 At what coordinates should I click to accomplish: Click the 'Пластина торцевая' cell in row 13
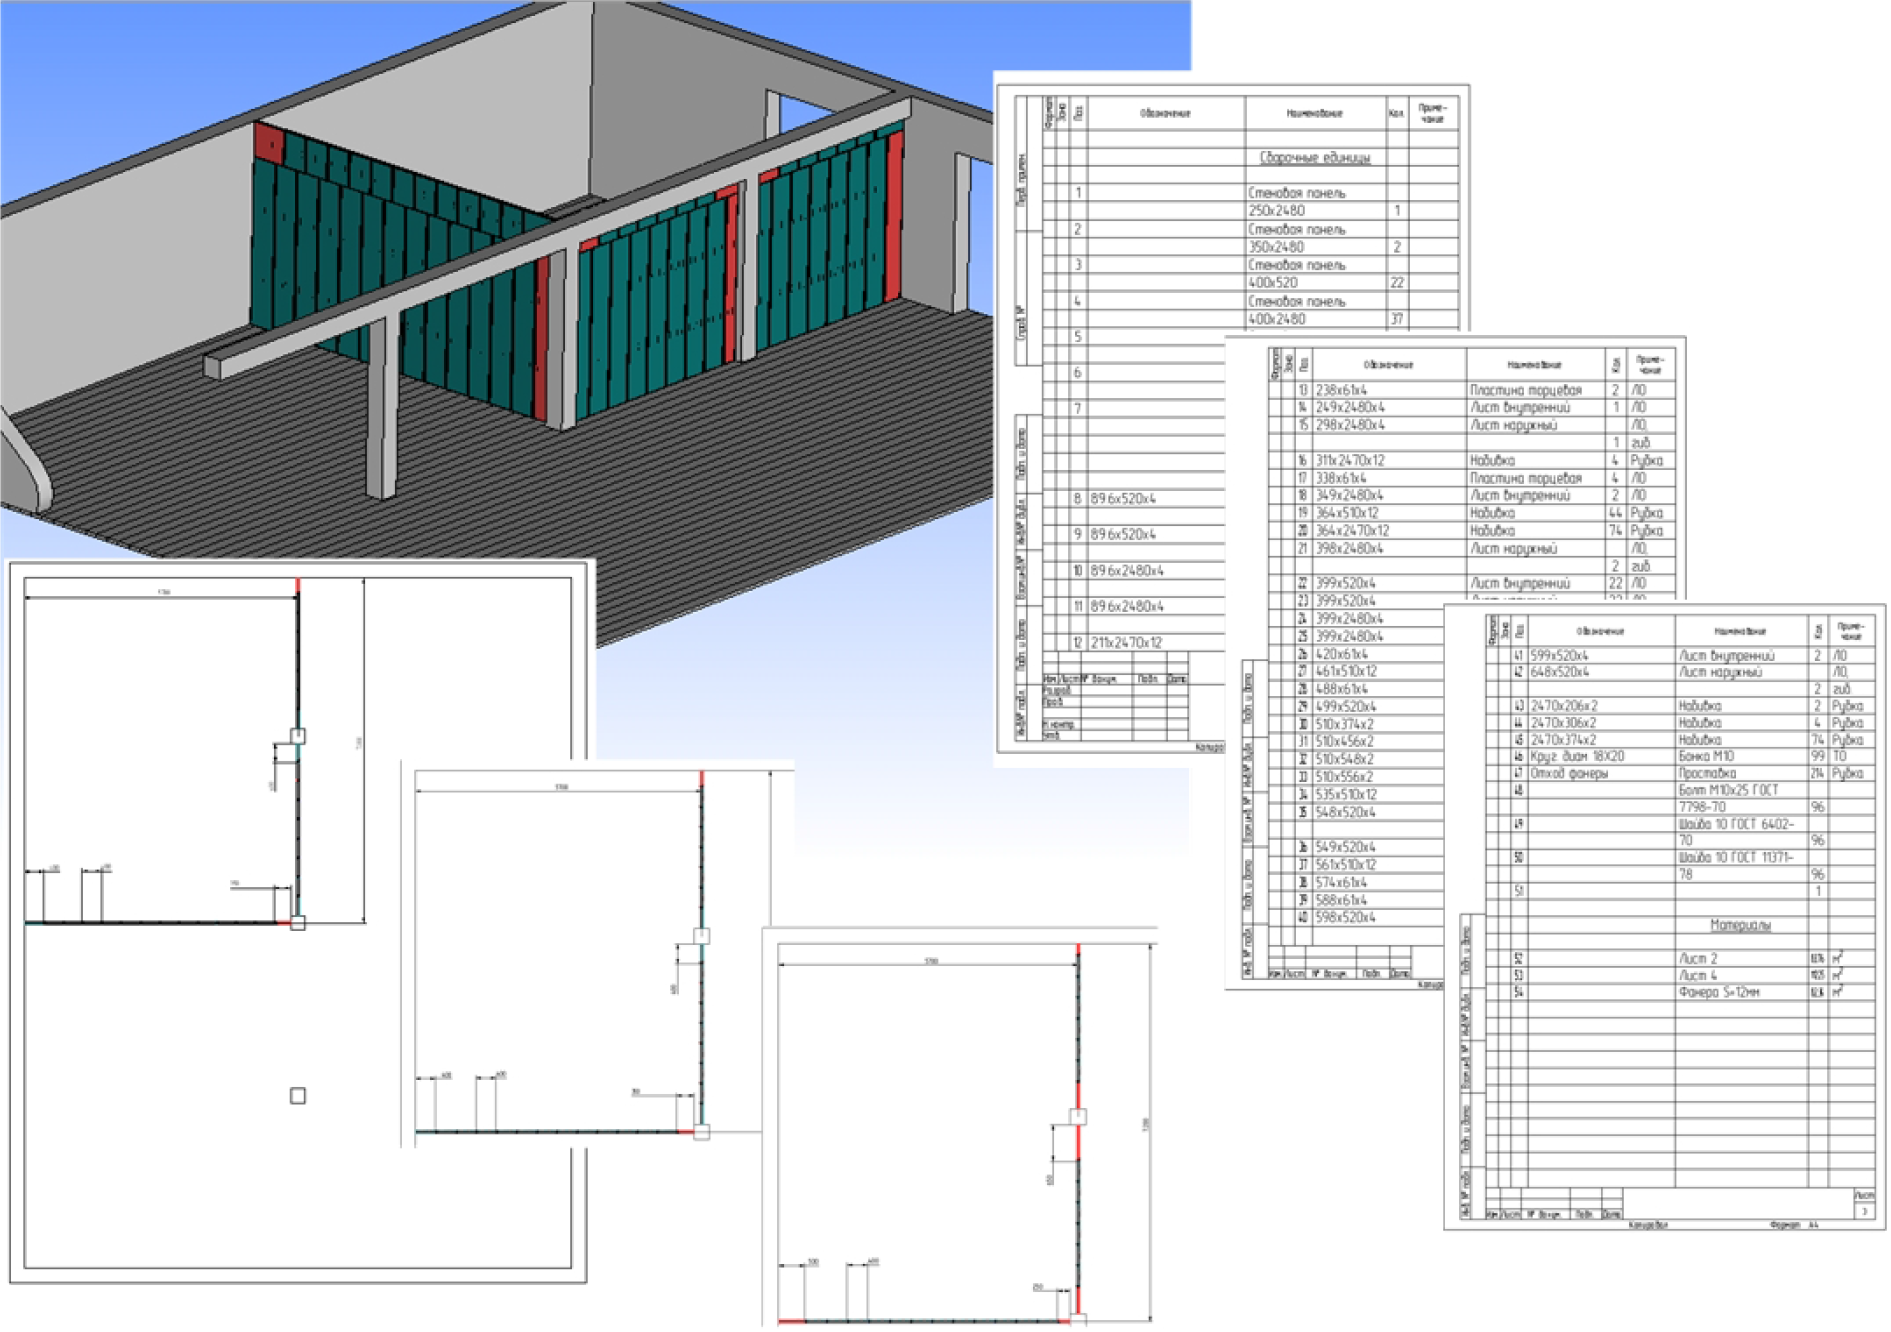coord(1525,391)
